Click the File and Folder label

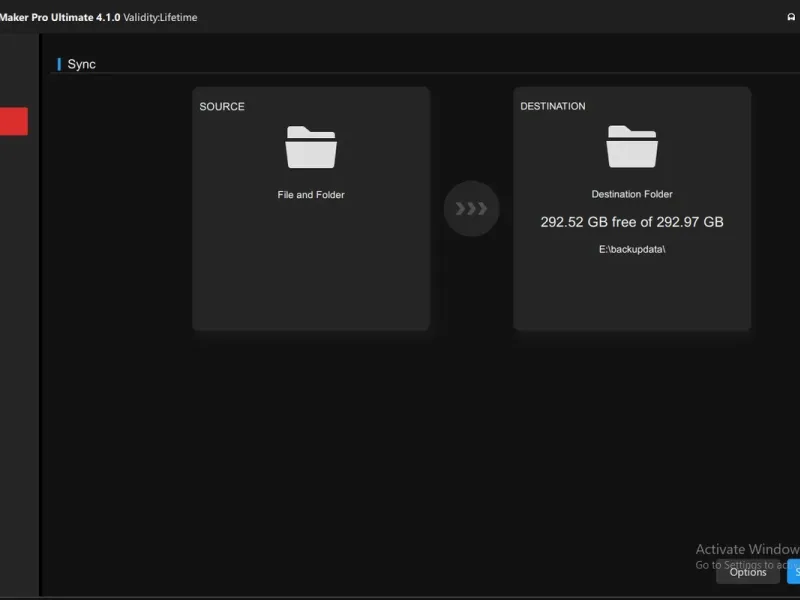point(311,194)
